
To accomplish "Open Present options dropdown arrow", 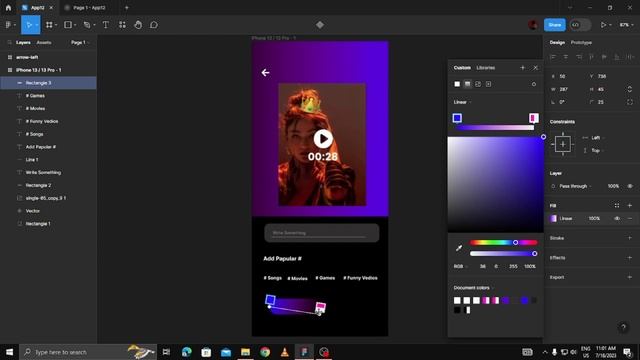I will (611, 25).
